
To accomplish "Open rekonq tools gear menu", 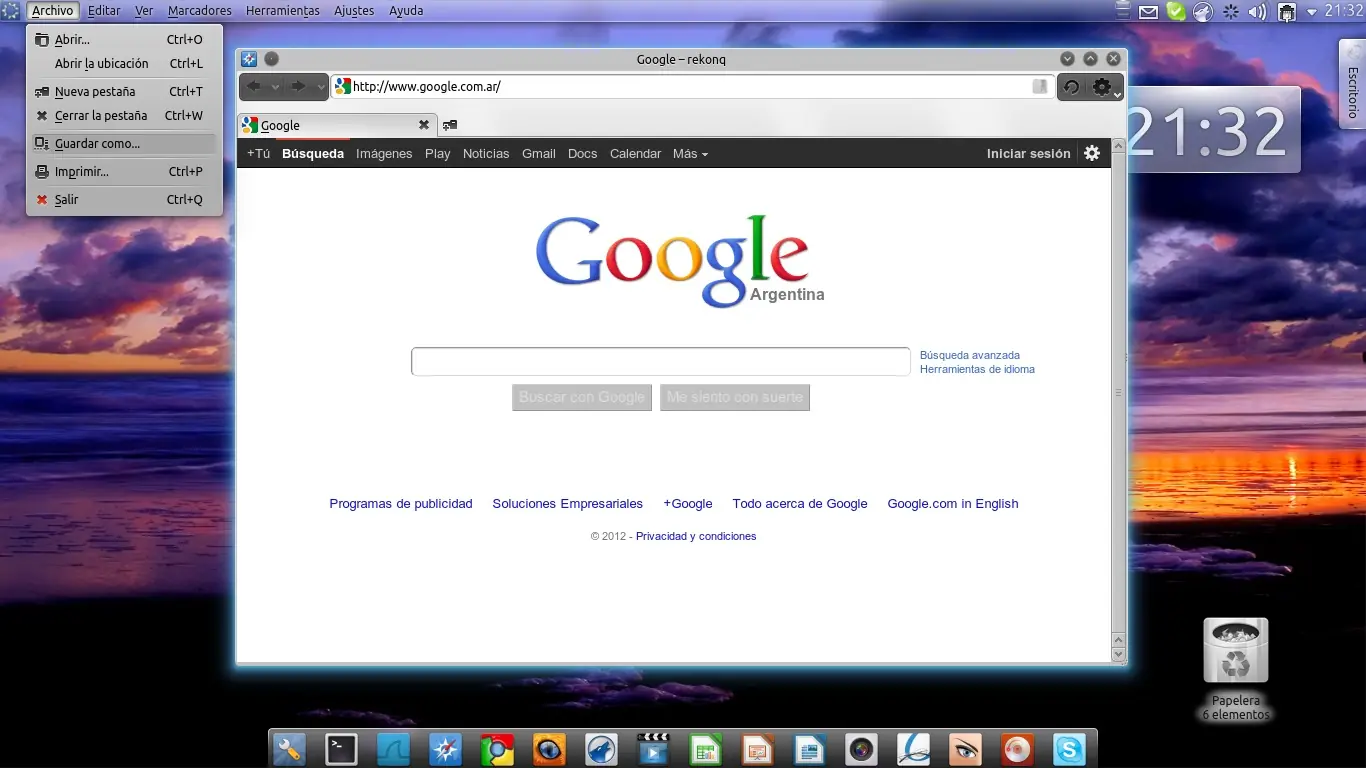I will [1104, 87].
